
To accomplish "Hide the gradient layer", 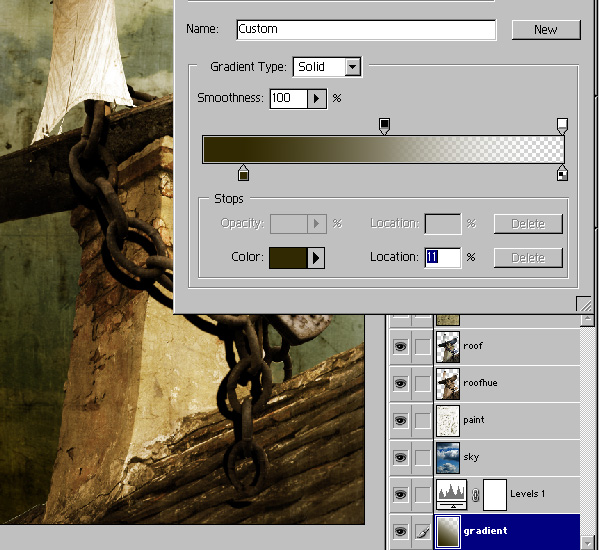I will point(400,531).
